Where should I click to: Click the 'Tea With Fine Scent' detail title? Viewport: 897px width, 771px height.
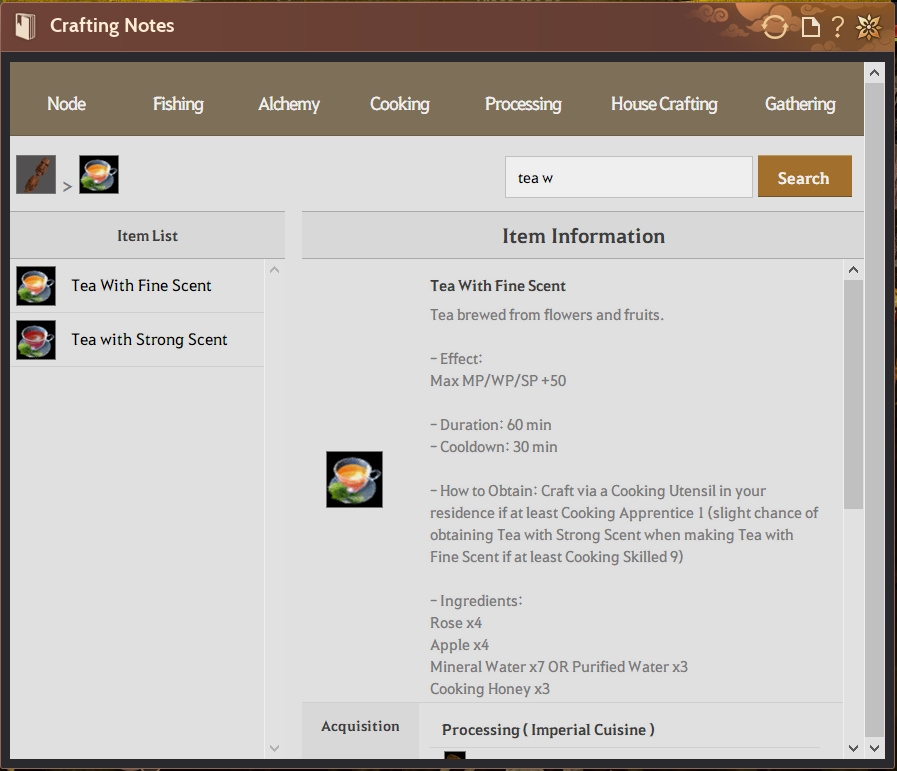tap(498, 286)
